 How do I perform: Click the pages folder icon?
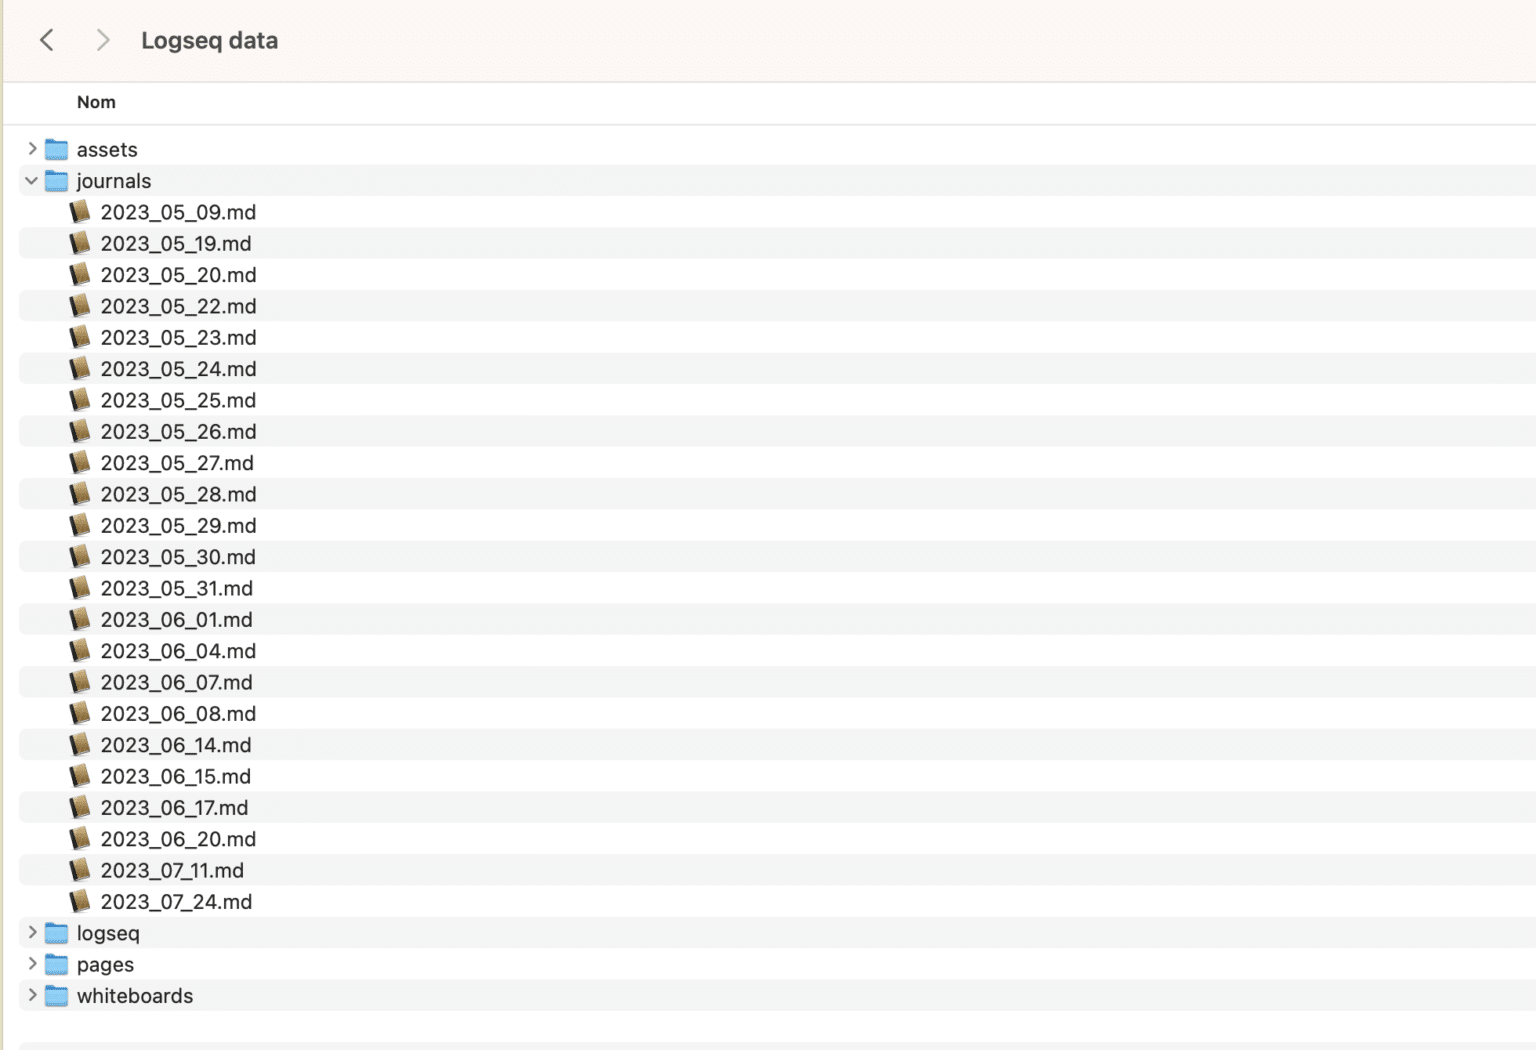click(x=57, y=965)
